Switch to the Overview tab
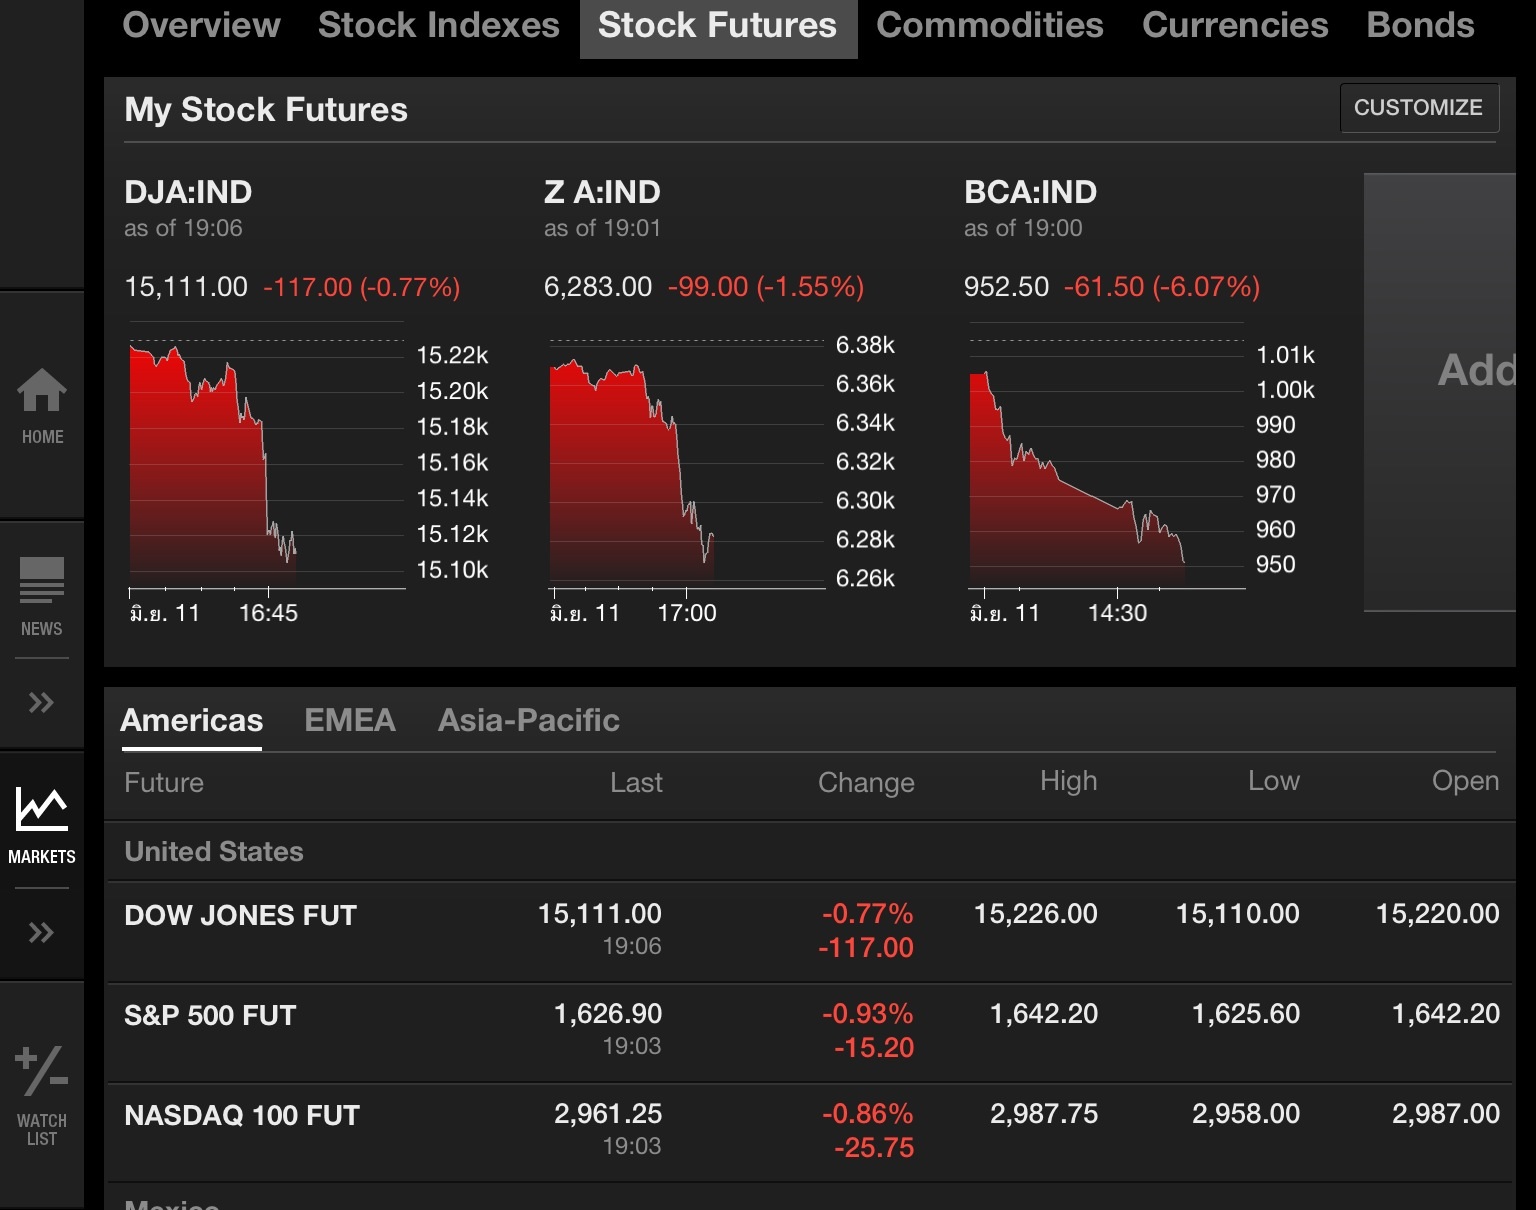Image resolution: width=1536 pixels, height=1210 pixels. coord(201,25)
